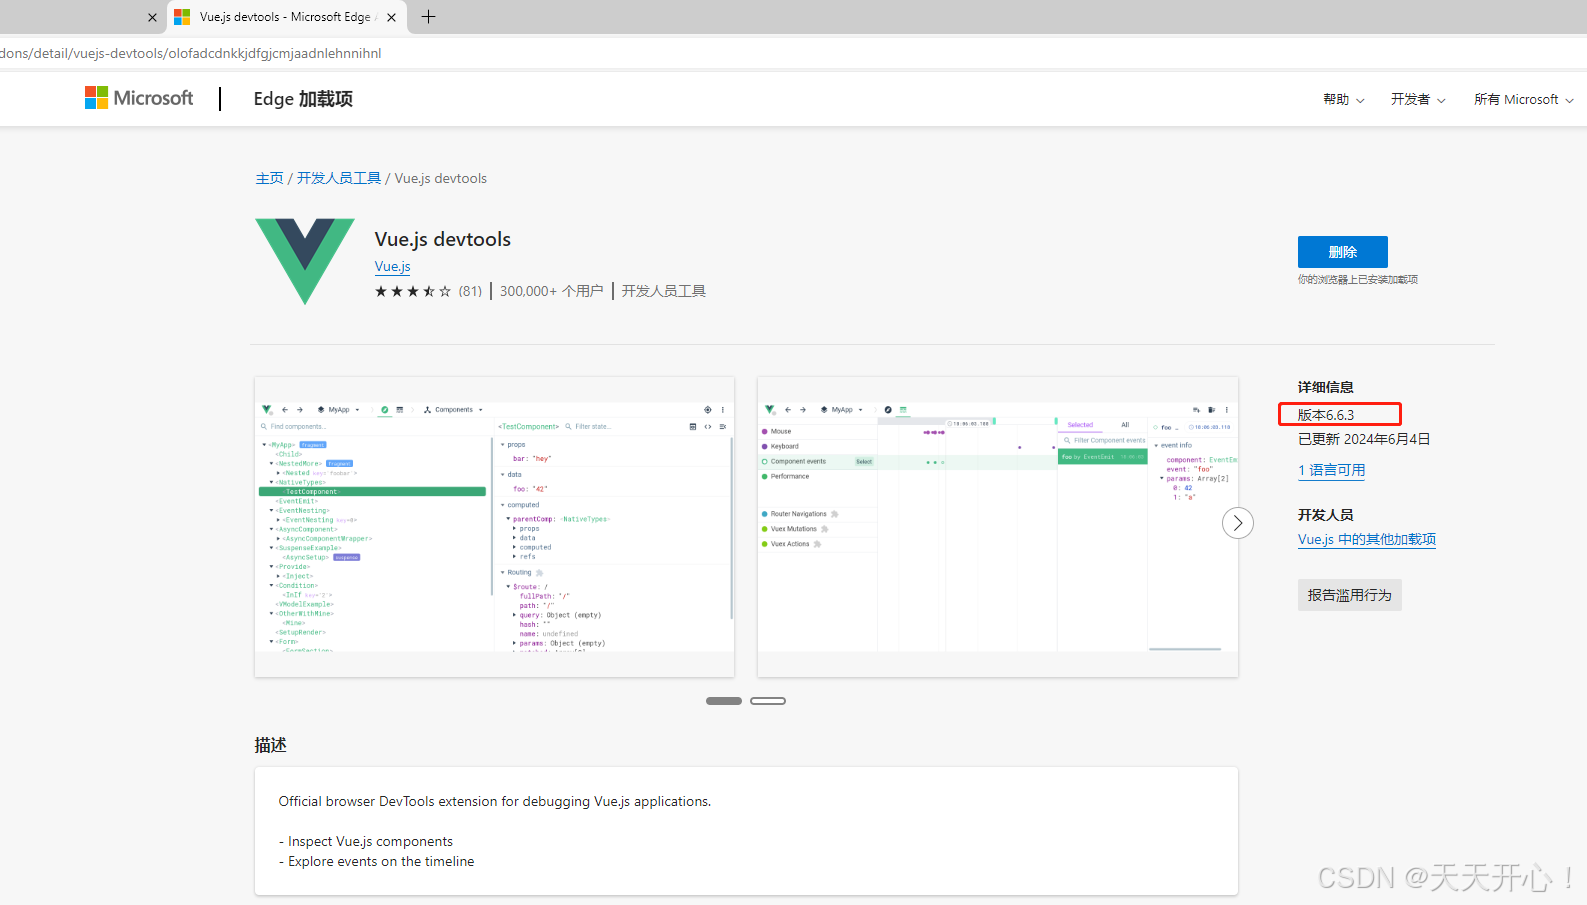This screenshot has width=1587, height=905.
Task: Open a new browser tab
Action: tap(428, 17)
